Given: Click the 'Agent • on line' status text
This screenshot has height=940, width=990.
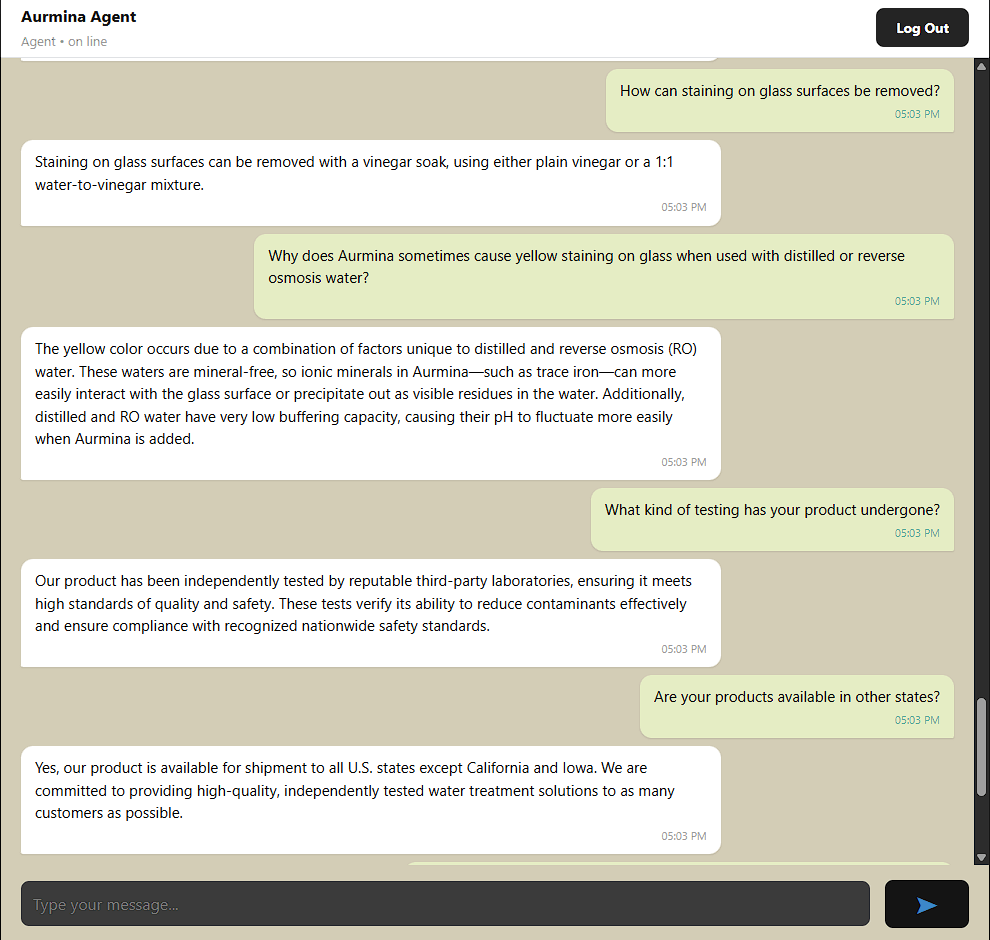Looking at the screenshot, I should [64, 42].
